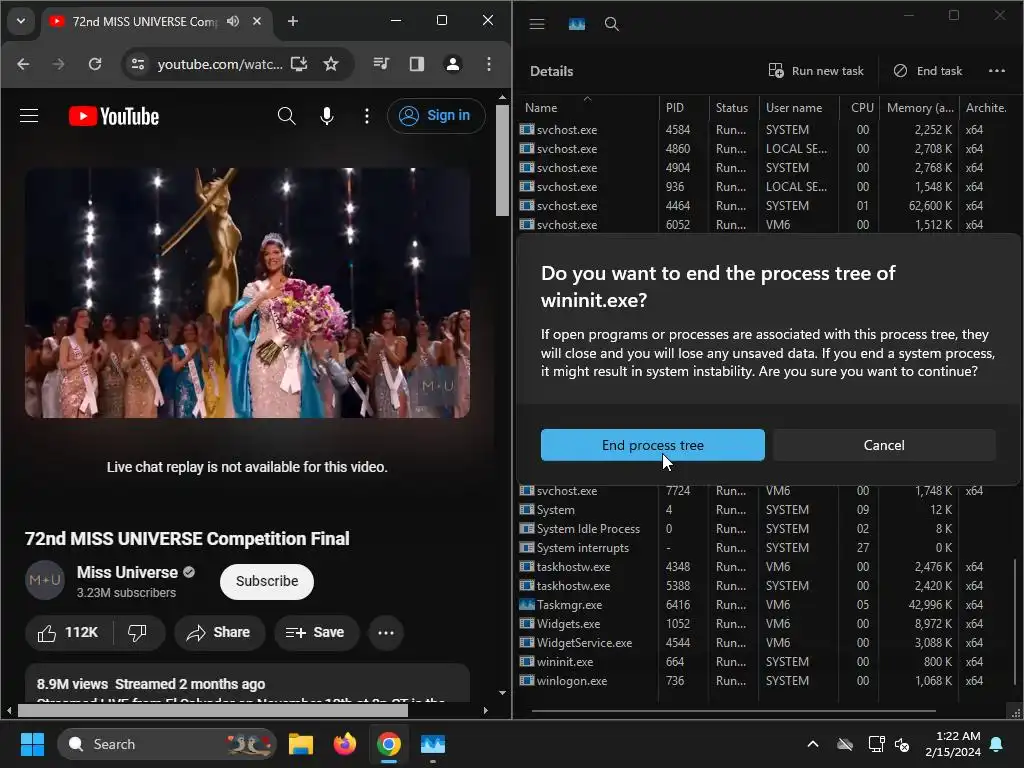
Task: Sort by Memory column header
Action: coord(920,108)
